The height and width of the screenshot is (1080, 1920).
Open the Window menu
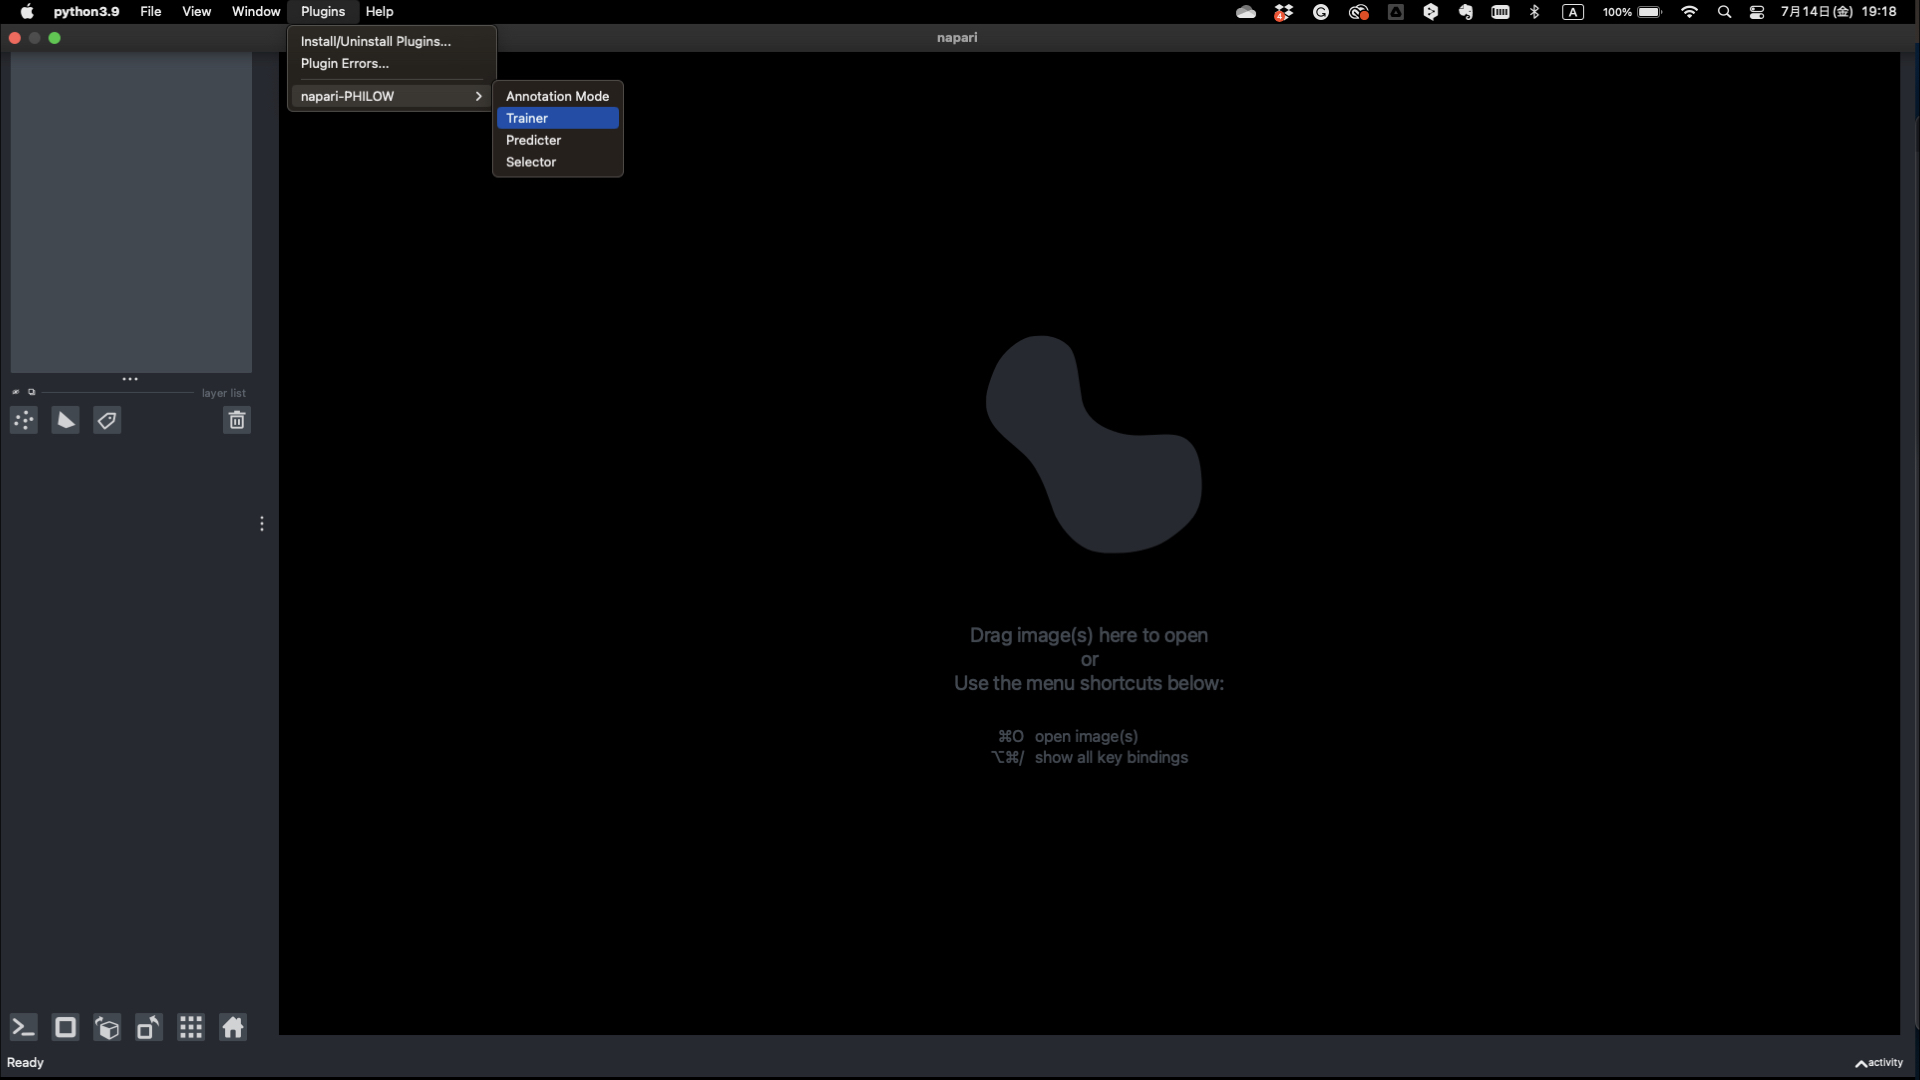click(x=256, y=12)
